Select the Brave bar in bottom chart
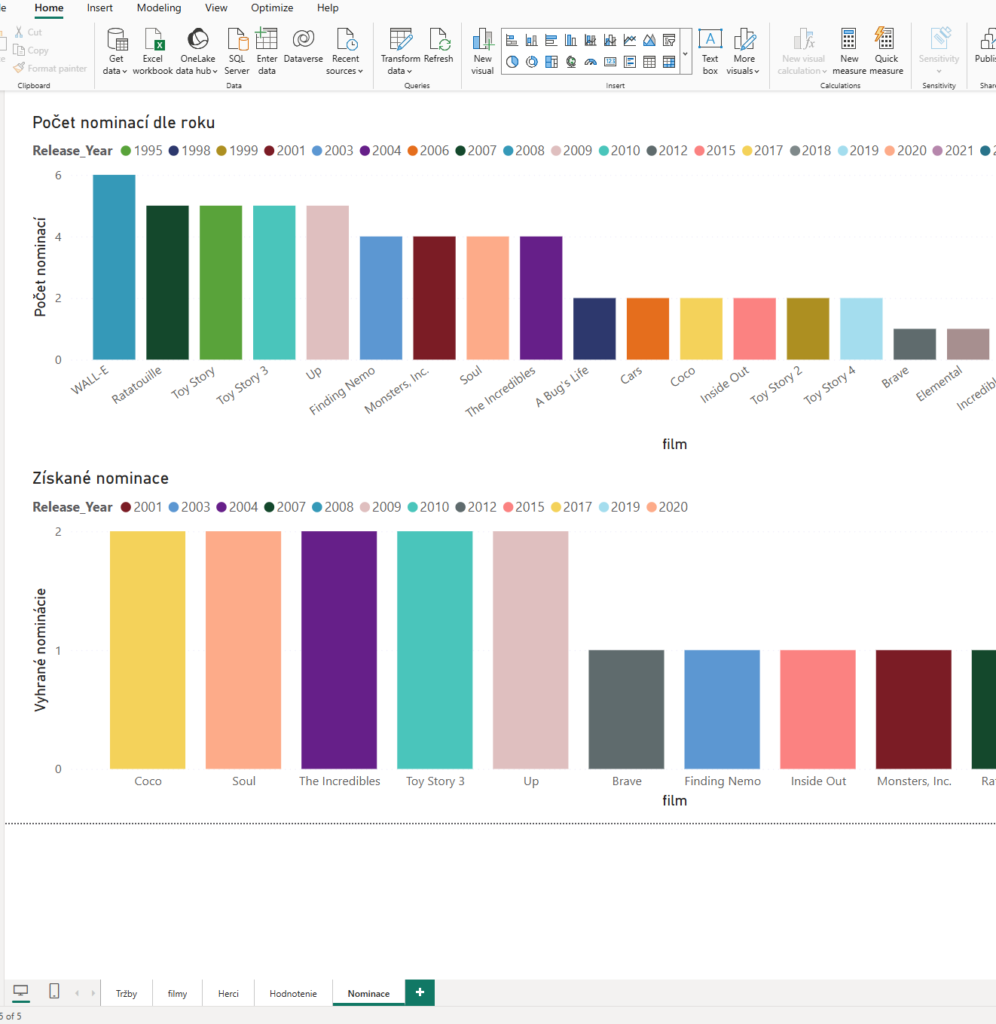The width and height of the screenshot is (996, 1024). tap(626, 709)
